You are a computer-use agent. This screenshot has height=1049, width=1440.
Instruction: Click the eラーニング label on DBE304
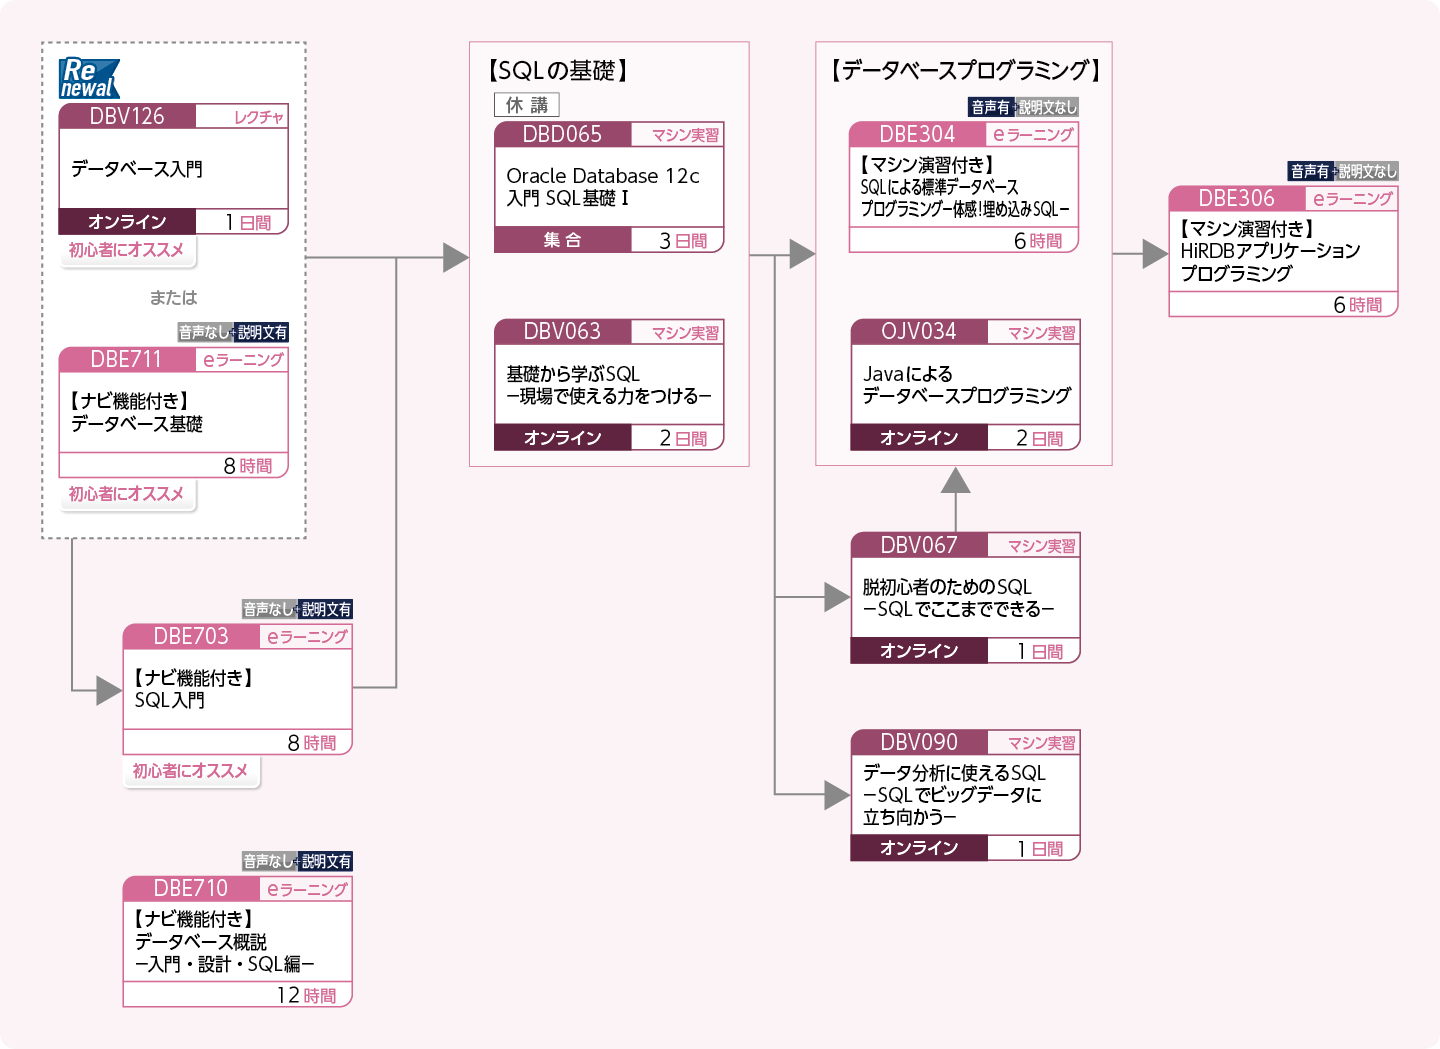point(1033,134)
